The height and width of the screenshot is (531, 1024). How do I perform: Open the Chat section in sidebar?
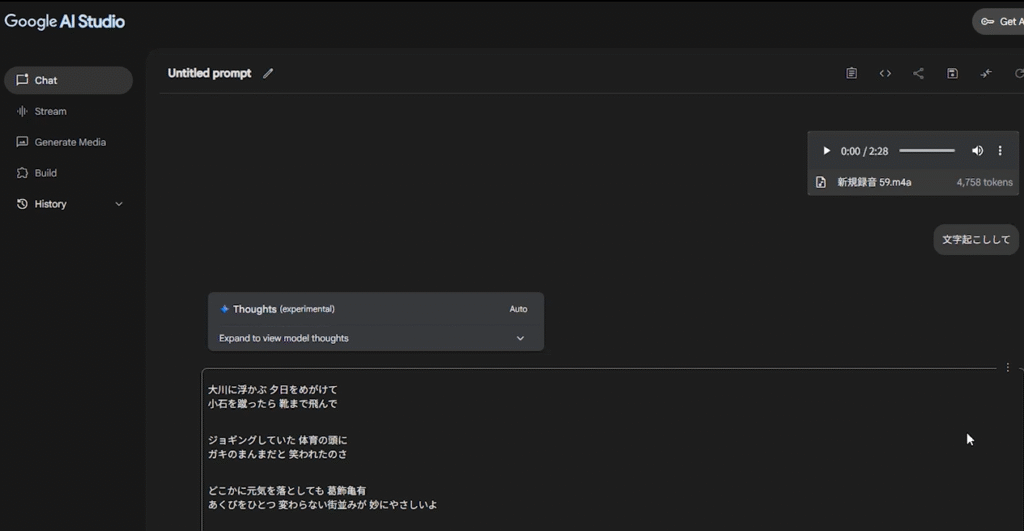(x=69, y=80)
